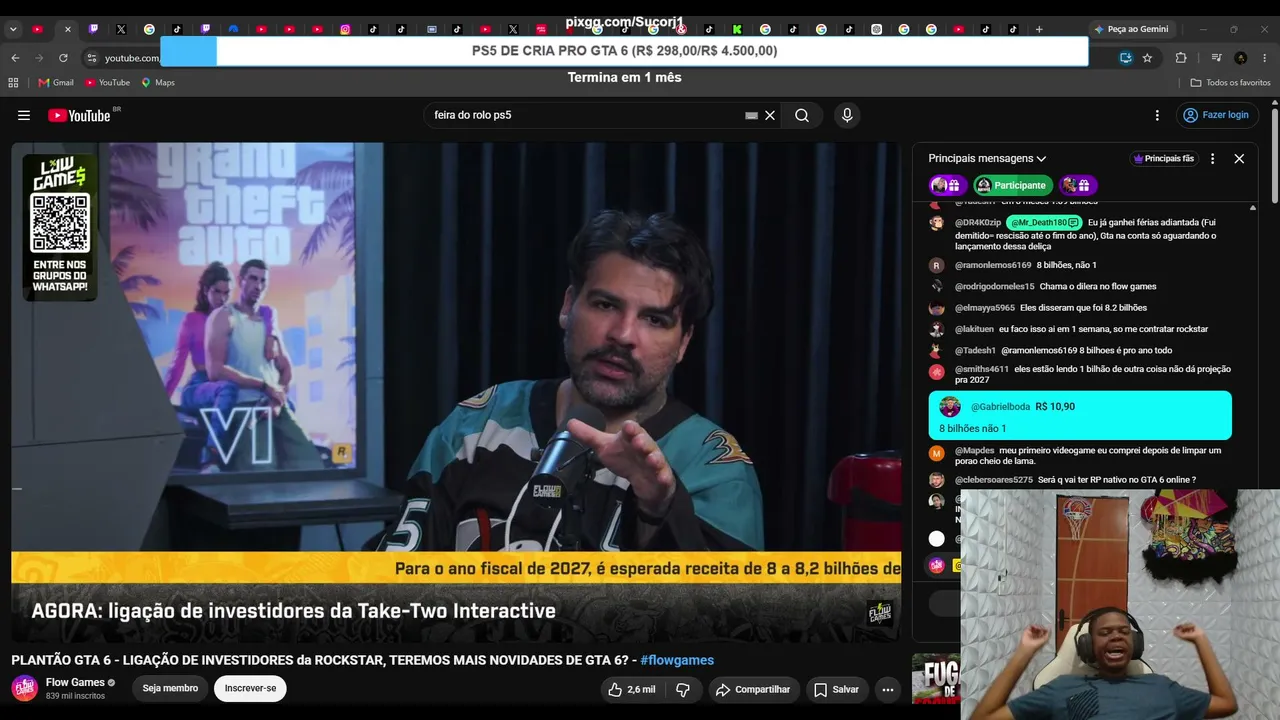Click username @clebersoares5275 in chat
Viewport: 1280px width, 720px height.
click(994, 480)
